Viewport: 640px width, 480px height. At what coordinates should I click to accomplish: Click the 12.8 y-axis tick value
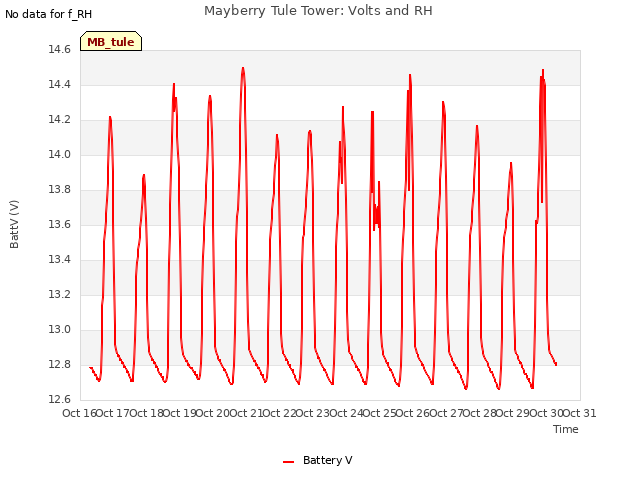click(x=60, y=364)
